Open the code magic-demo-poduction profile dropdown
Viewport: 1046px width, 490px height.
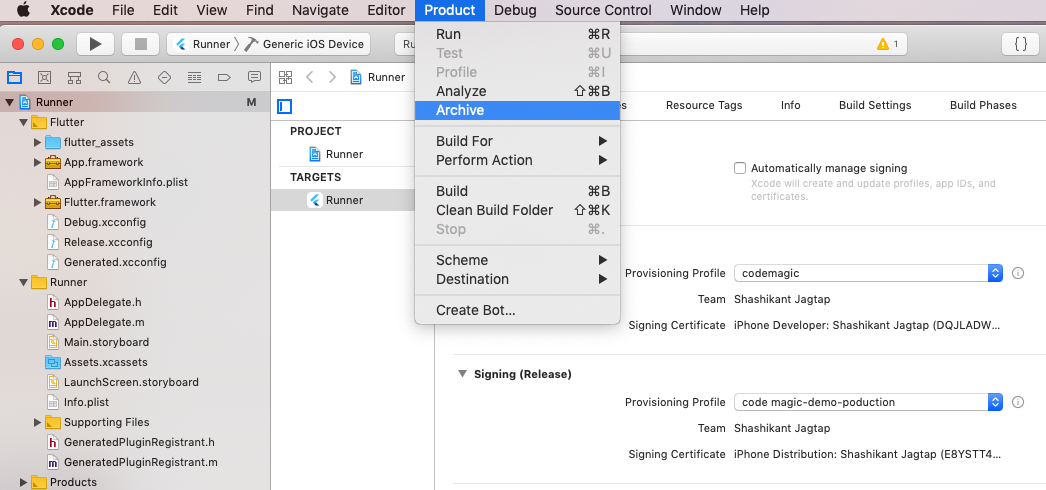click(x=868, y=402)
